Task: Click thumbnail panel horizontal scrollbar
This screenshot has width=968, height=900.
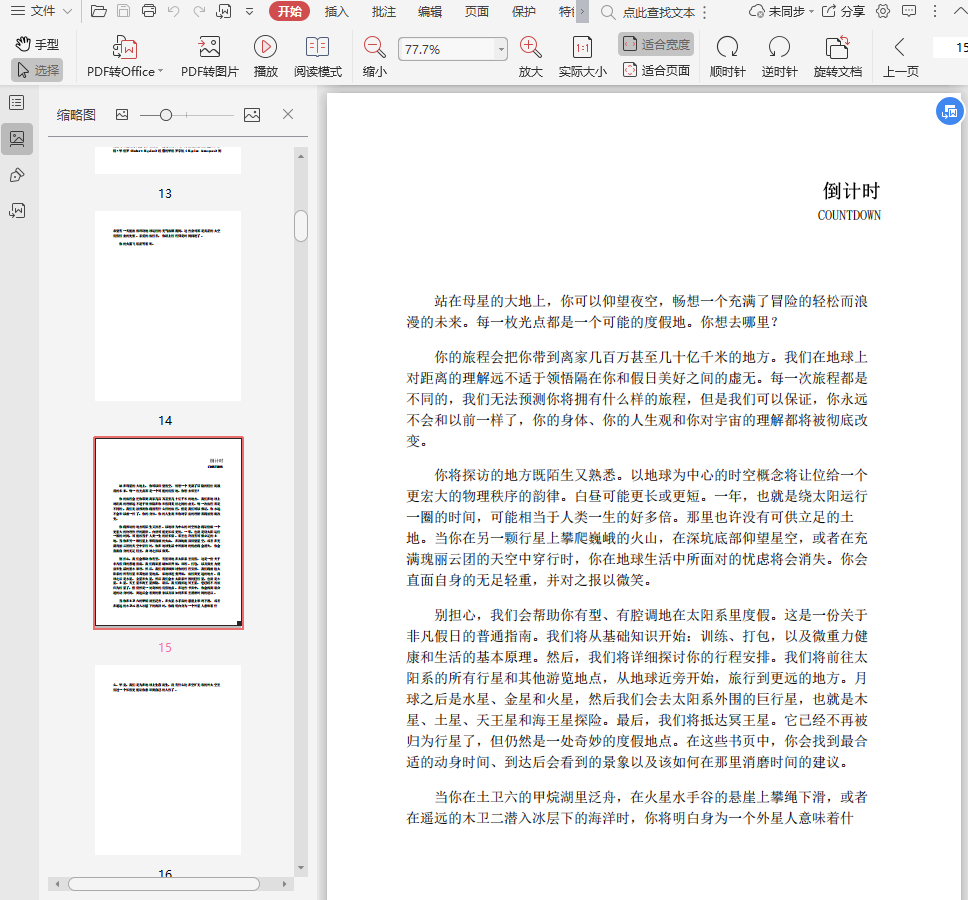Action: (x=164, y=884)
